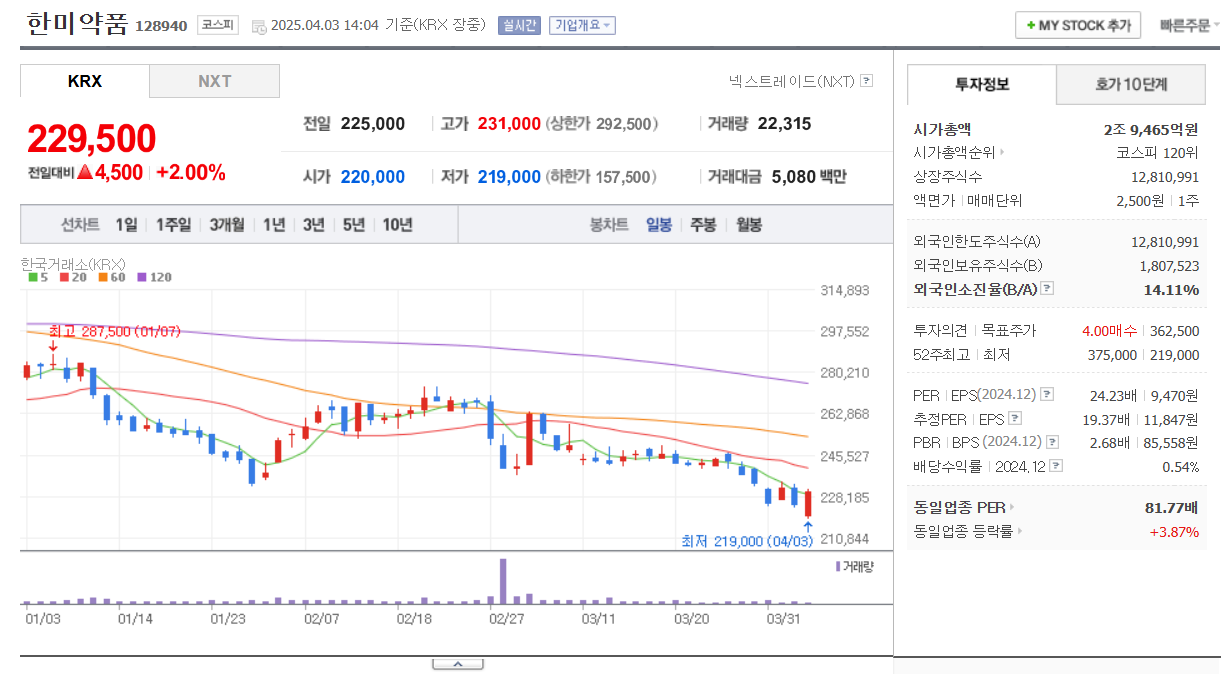Click the 한미약품 stock name heading

click(77, 24)
